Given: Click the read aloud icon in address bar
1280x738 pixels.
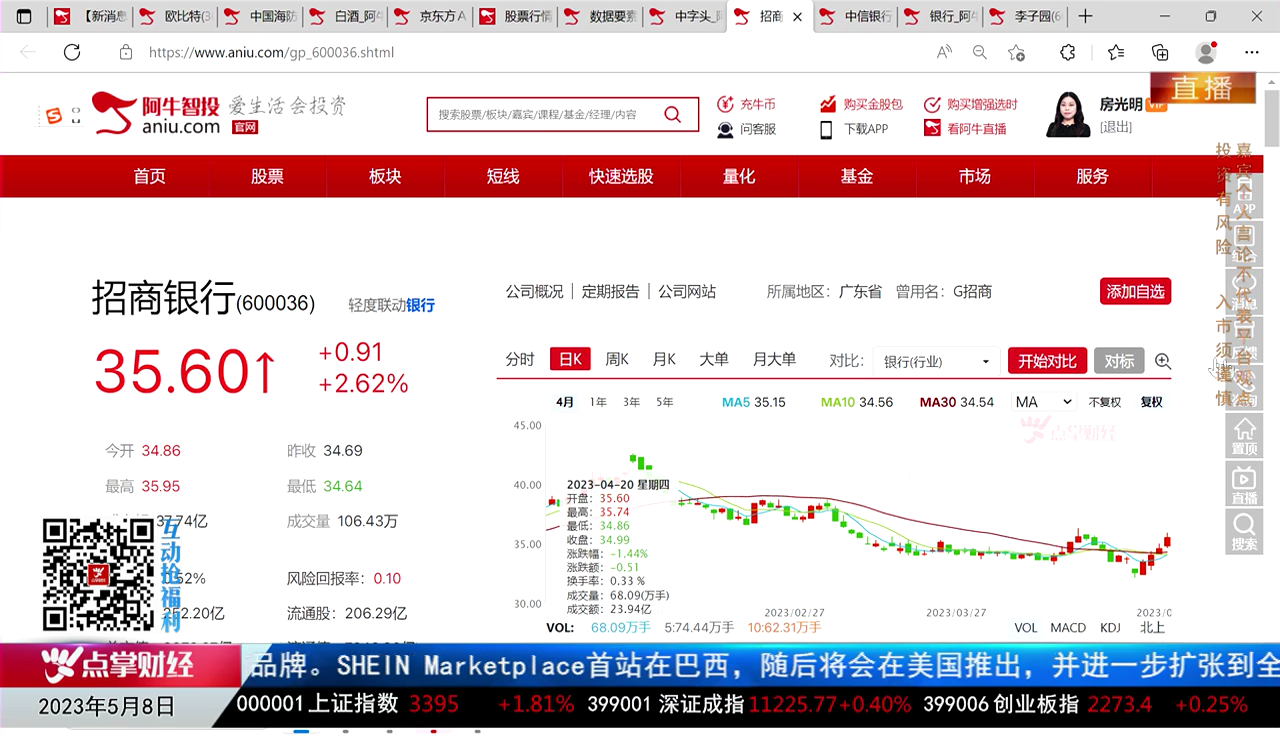Looking at the screenshot, I should point(944,53).
